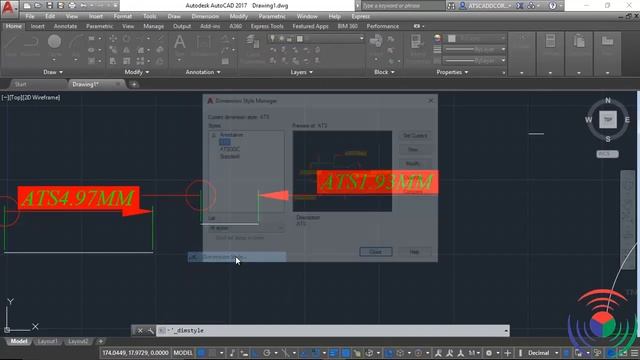Screen dimensions: 640x360
Task: Select the Circle tool
Action: (54, 44)
